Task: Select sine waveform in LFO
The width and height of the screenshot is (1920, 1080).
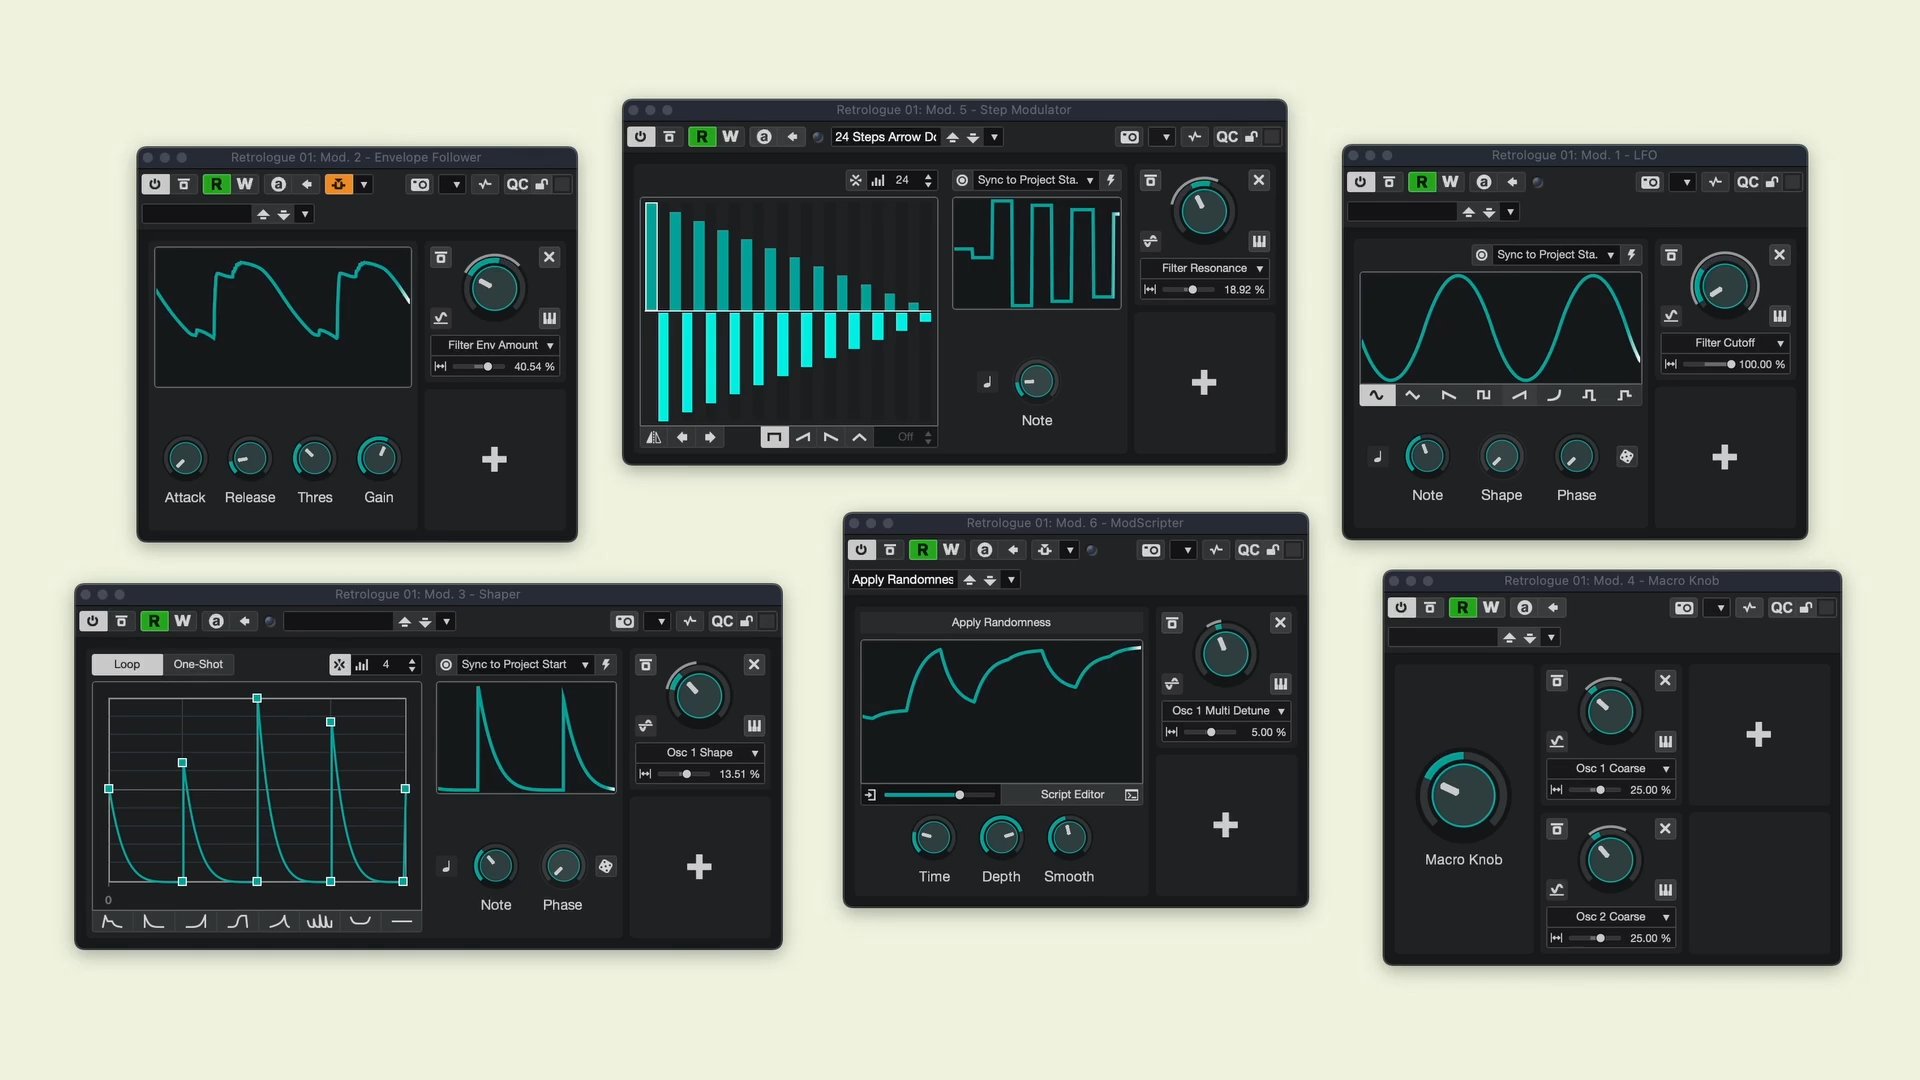Action: pos(1376,395)
